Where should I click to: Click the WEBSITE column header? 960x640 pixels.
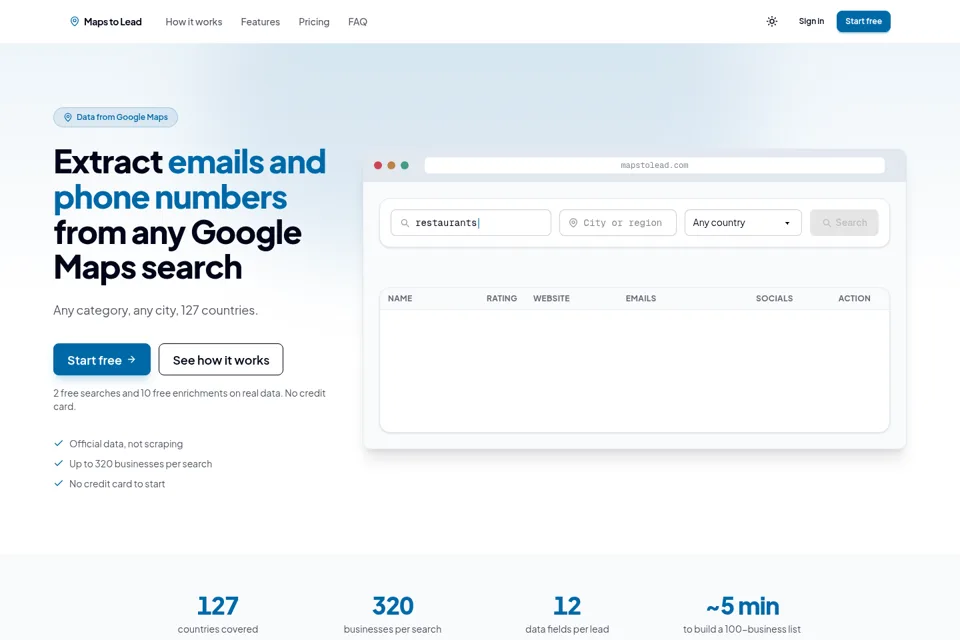(x=551, y=298)
